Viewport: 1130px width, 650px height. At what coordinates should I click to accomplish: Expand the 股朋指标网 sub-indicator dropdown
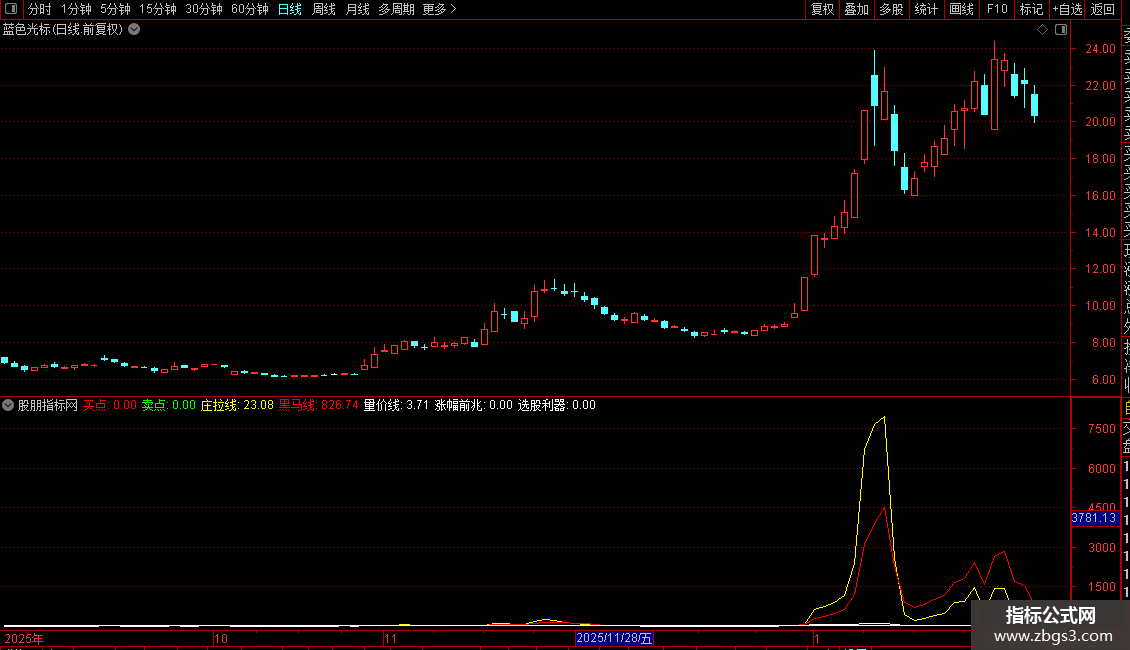pos(8,405)
